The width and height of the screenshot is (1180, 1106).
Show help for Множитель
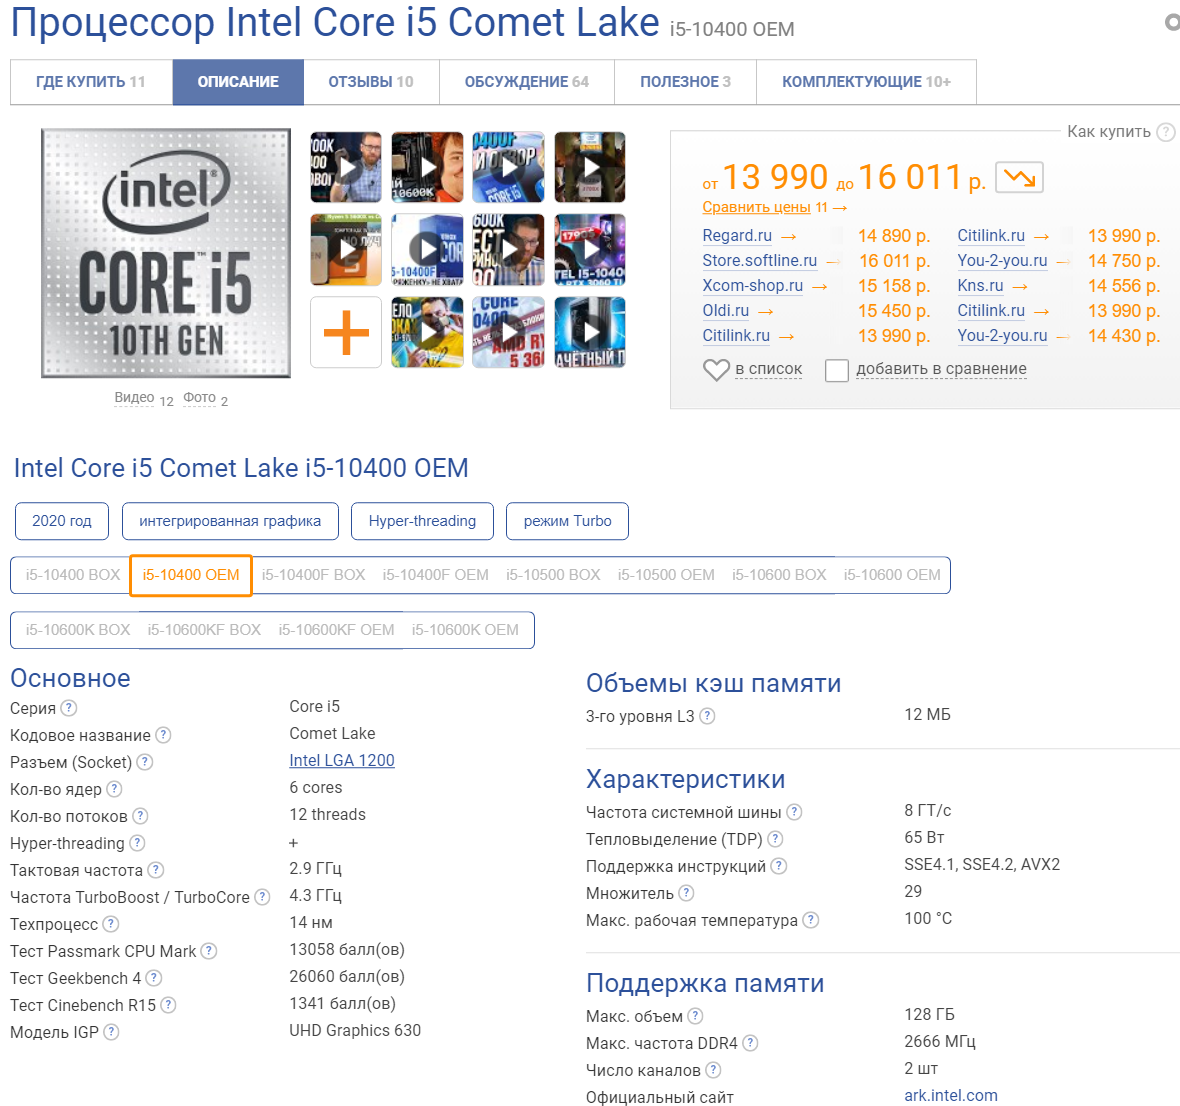pos(686,893)
